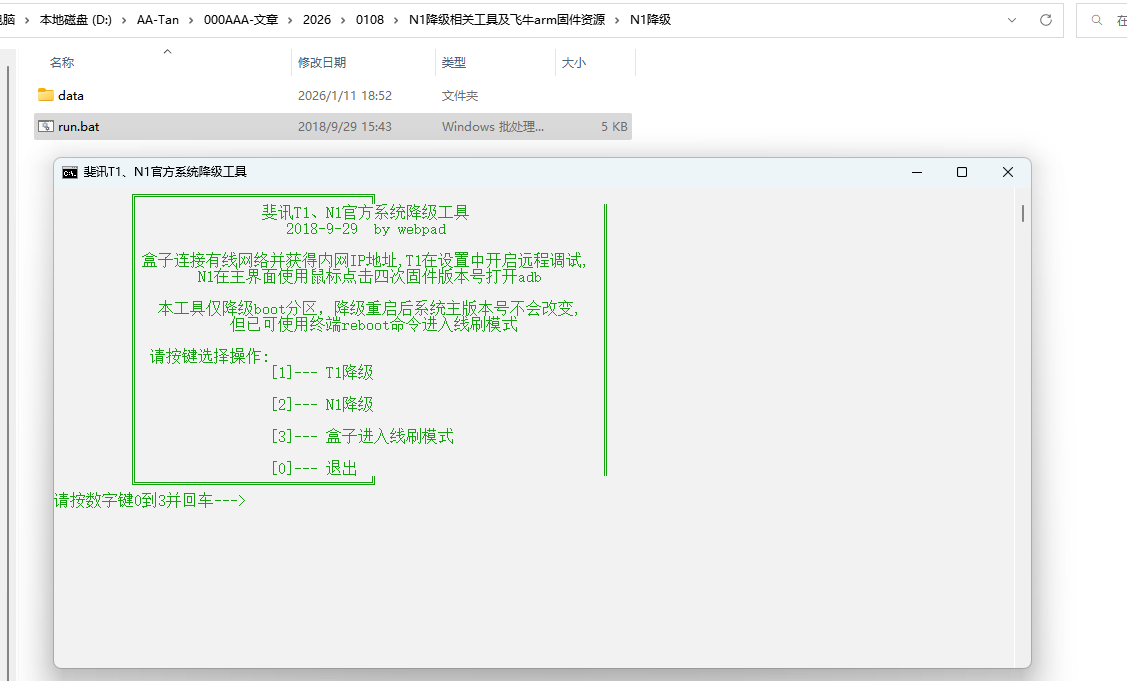
Task: Sort files by 类型 column header
Action: click(x=454, y=62)
